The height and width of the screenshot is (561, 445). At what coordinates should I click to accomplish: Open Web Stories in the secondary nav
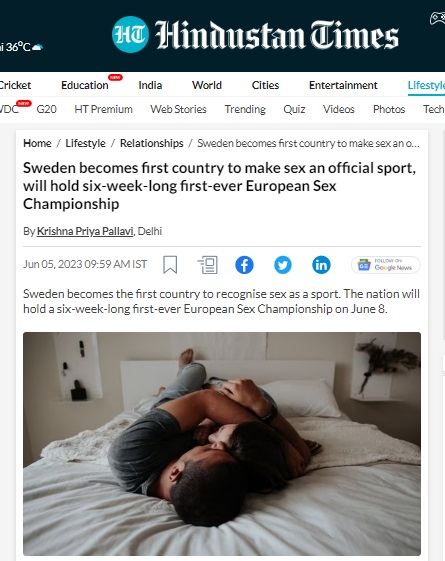click(x=178, y=109)
